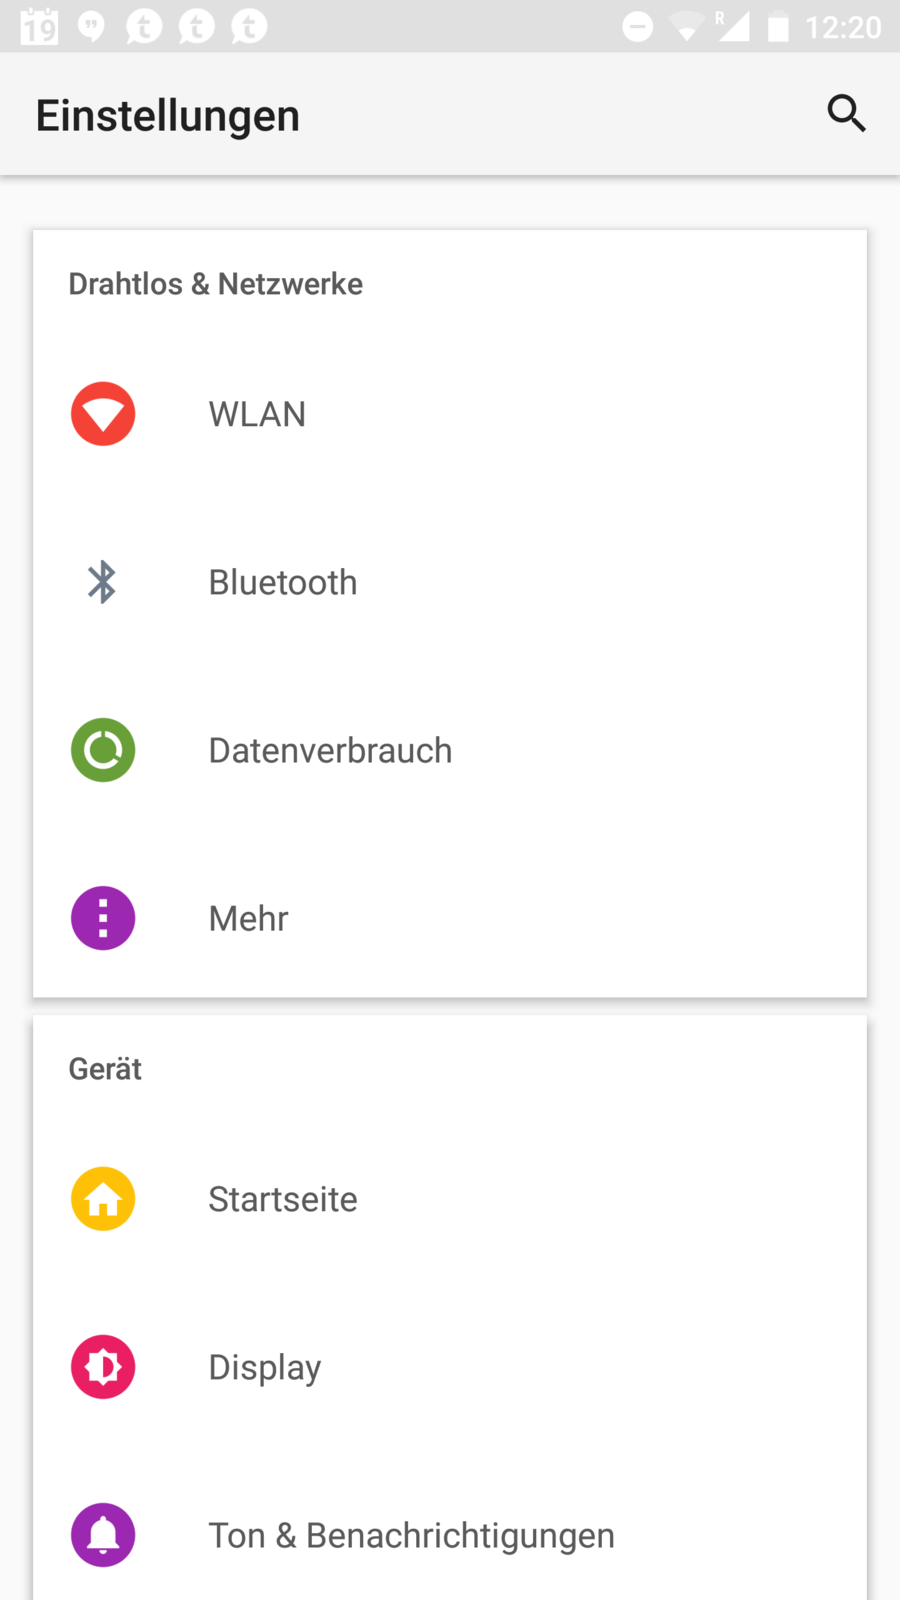Tap the purple Mehr dots icon
The height and width of the screenshot is (1600, 900).
click(103, 918)
